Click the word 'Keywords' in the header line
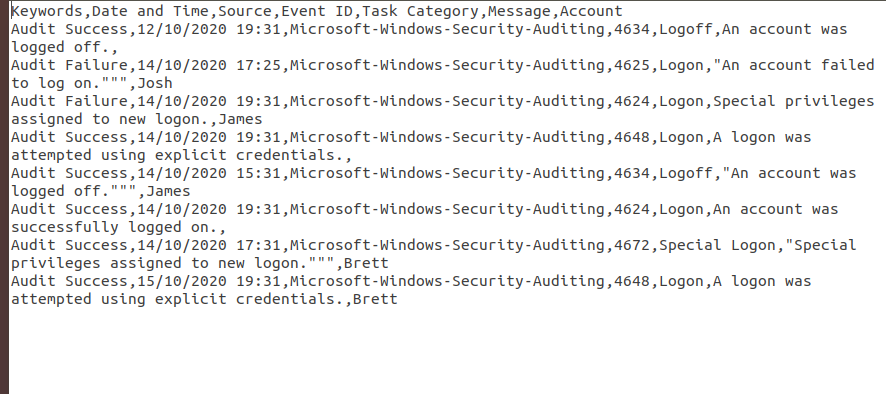 coord(47,11)
